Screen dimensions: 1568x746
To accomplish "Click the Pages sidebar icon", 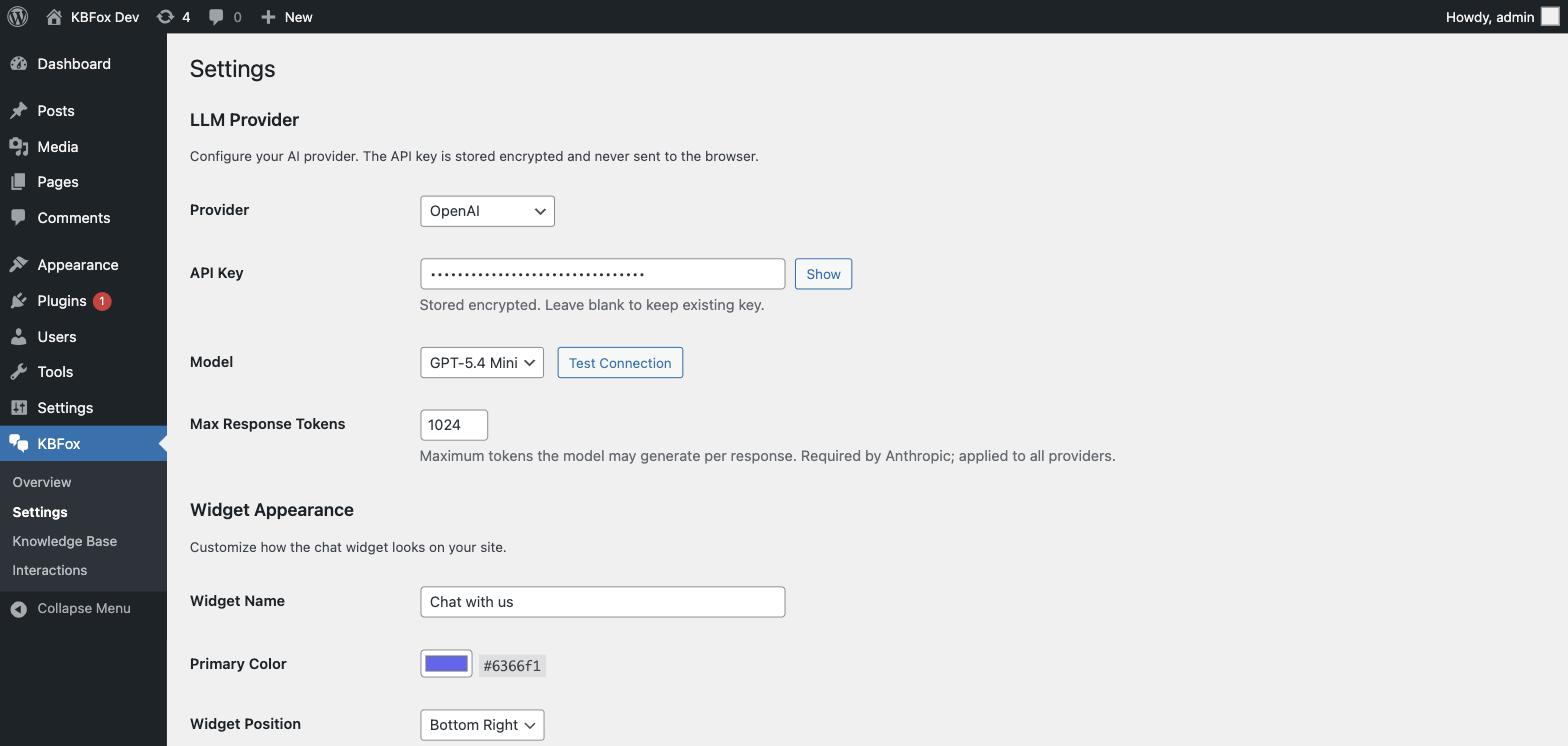I will tap(19, 182).
